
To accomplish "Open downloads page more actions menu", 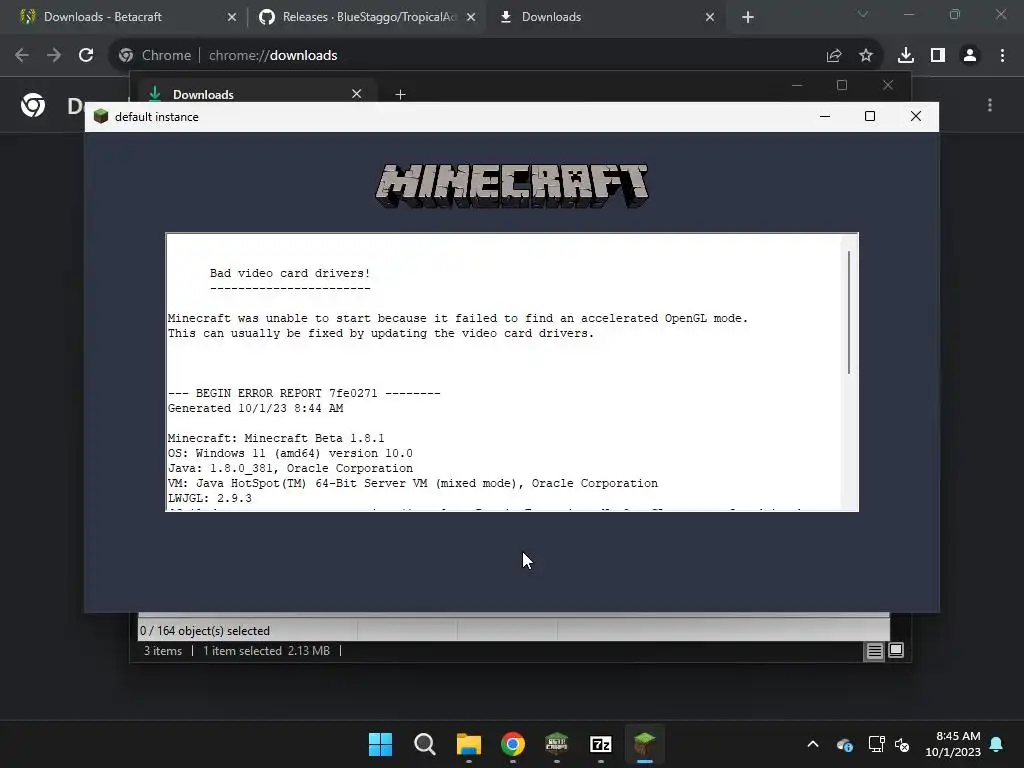I will pos(990,105).
